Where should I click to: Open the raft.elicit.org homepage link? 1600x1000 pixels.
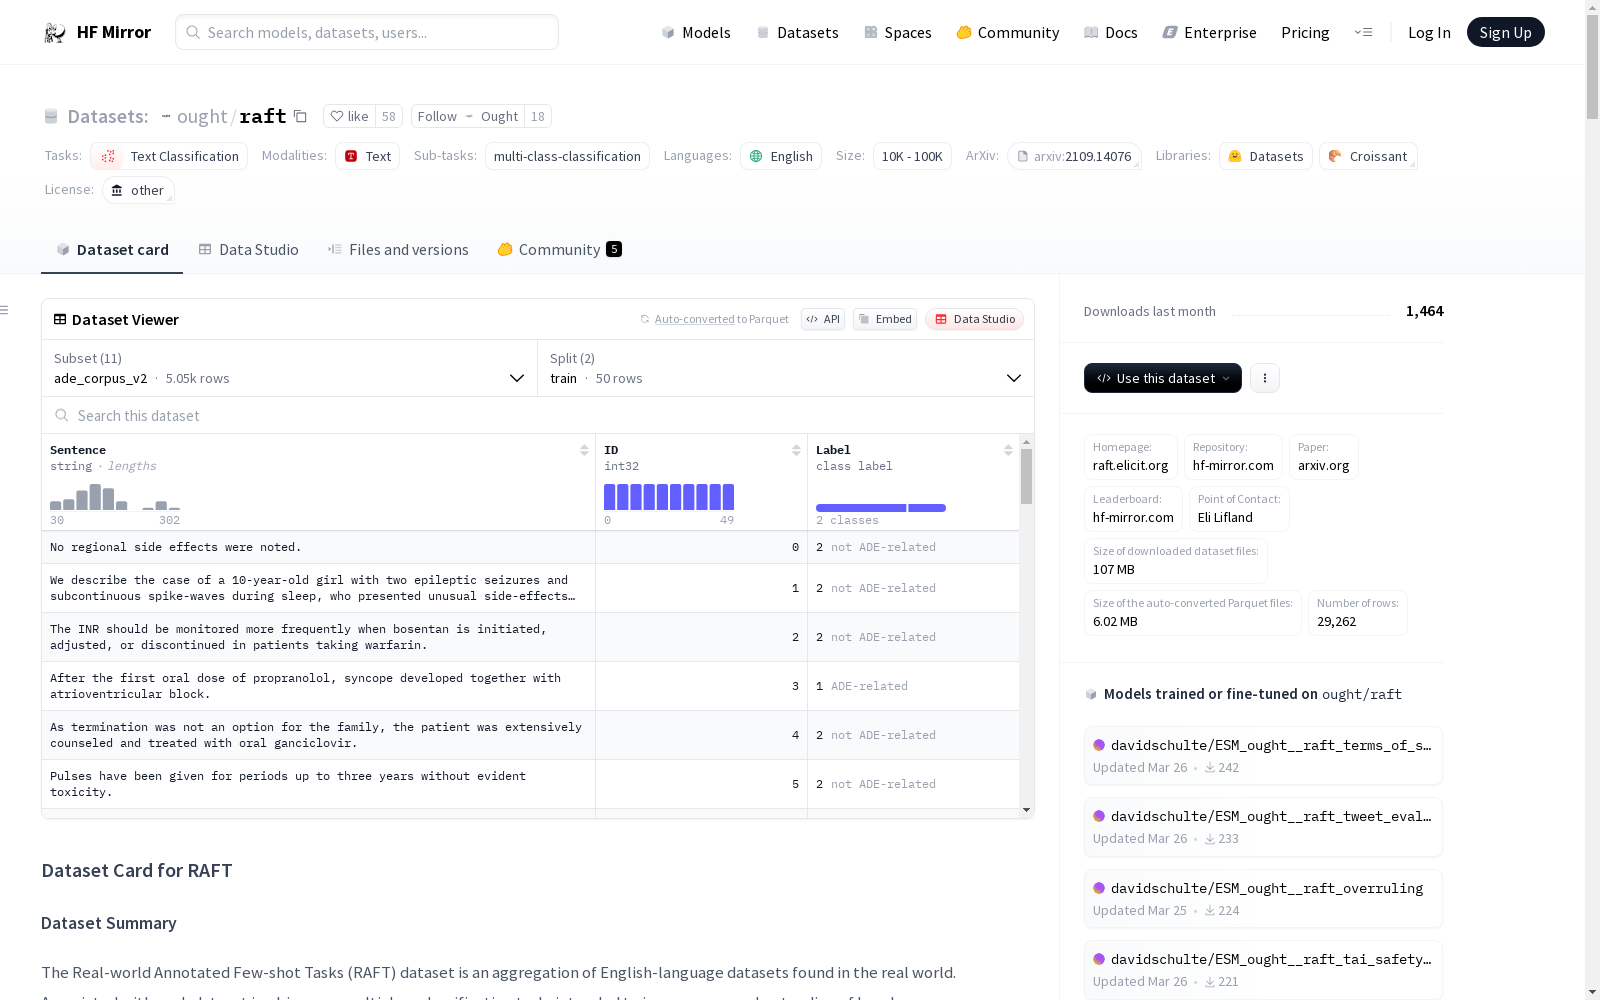coord(1130,465)
